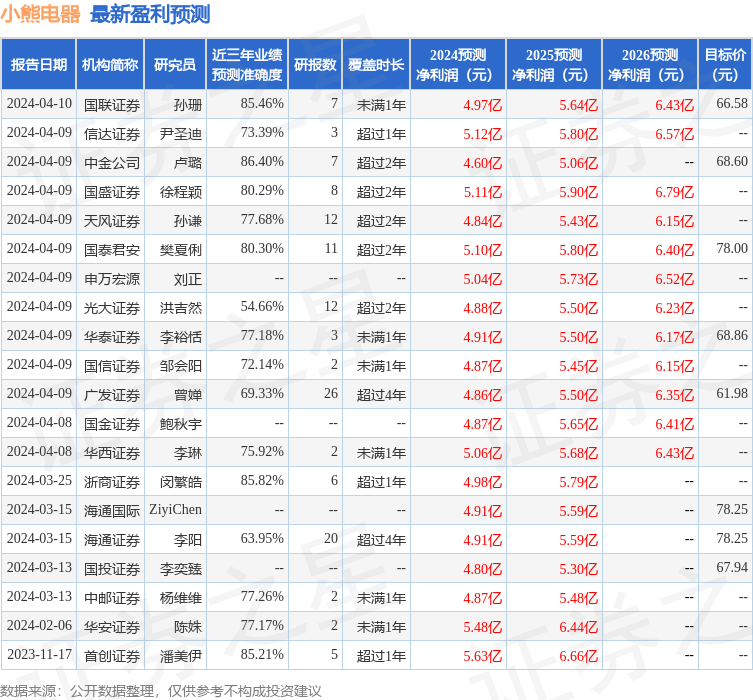Click institution name 华西证券
Image resolution: width=753 pixels, height=700 pixels.
click(111, 453)
